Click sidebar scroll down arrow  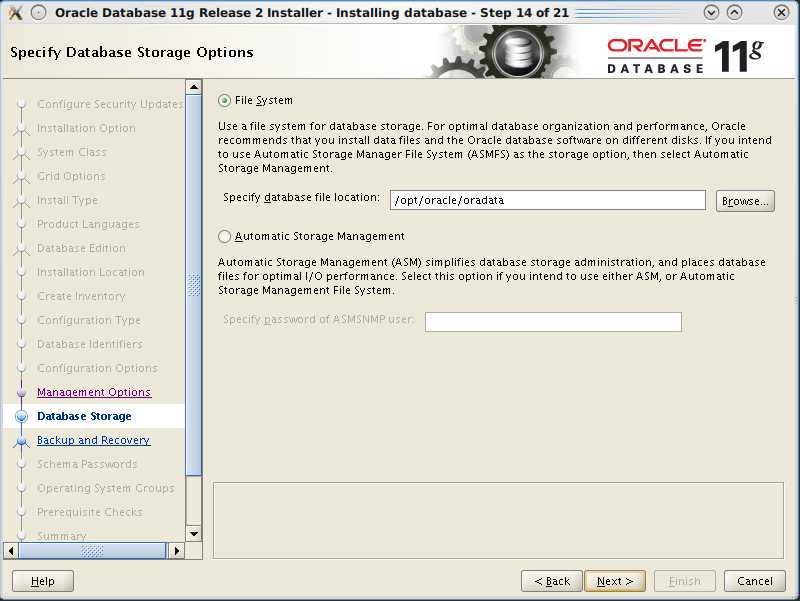click(194, 534)
